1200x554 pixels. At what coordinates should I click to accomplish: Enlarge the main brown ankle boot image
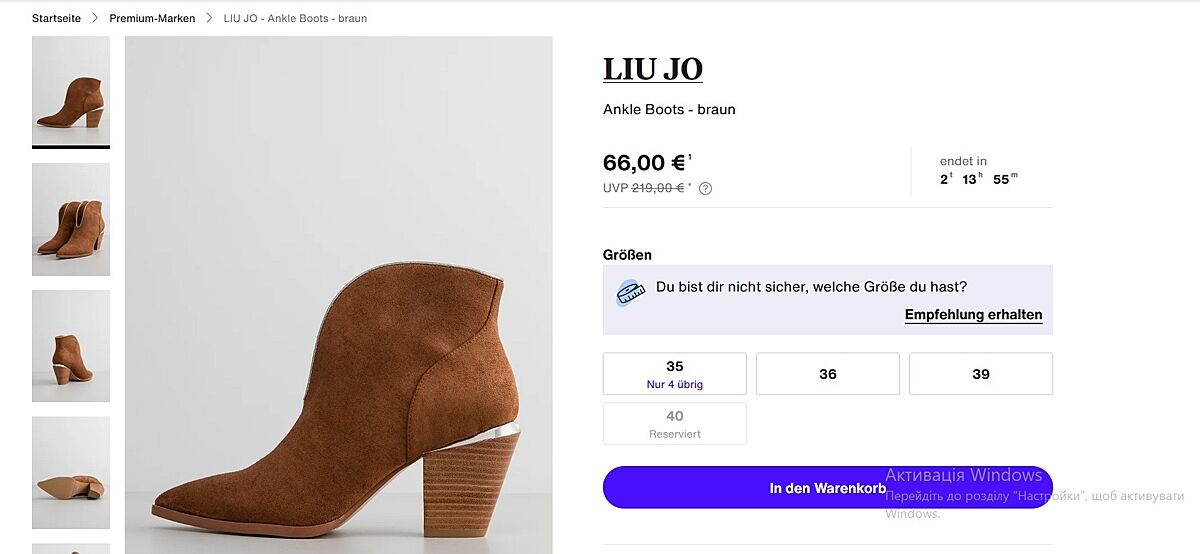coord(339,295)
